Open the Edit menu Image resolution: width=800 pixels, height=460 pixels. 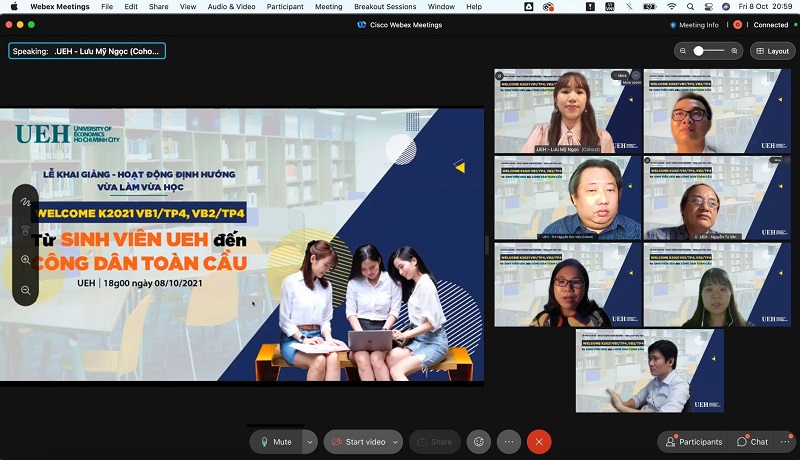pyautogui.click(x=131, y=7)
